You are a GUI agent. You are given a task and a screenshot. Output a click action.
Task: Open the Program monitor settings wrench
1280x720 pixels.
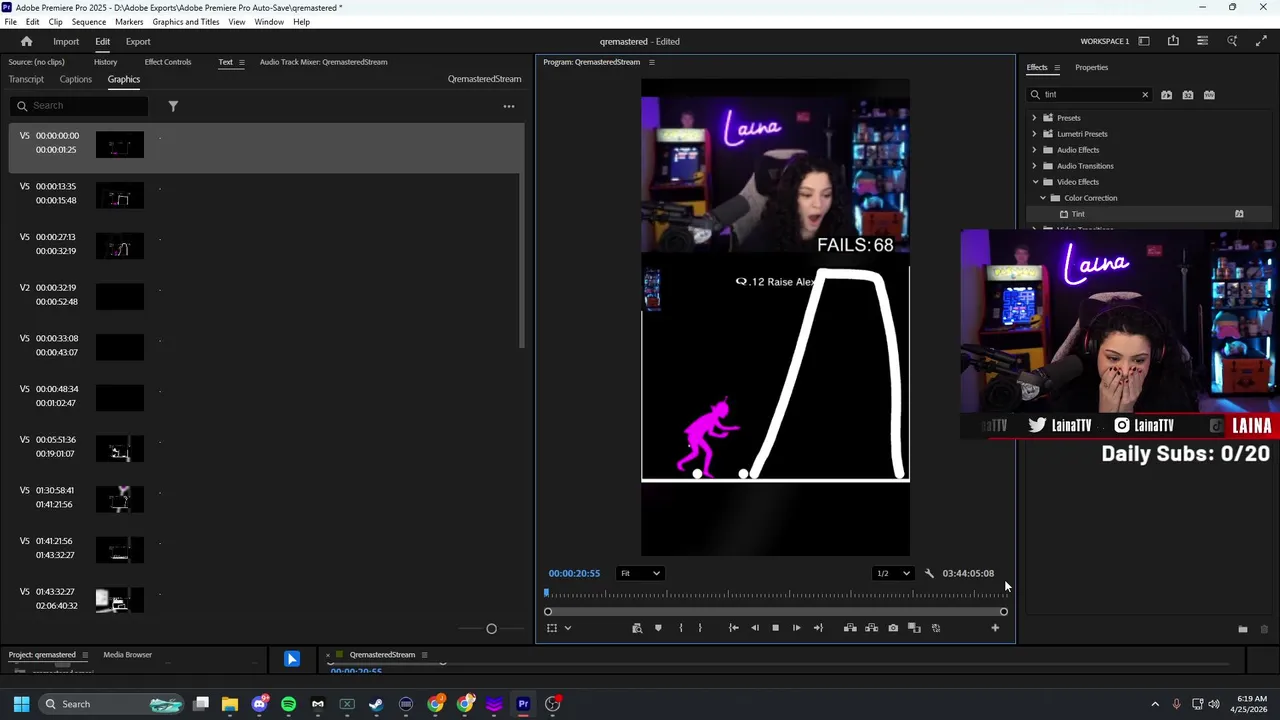[929, 574]
